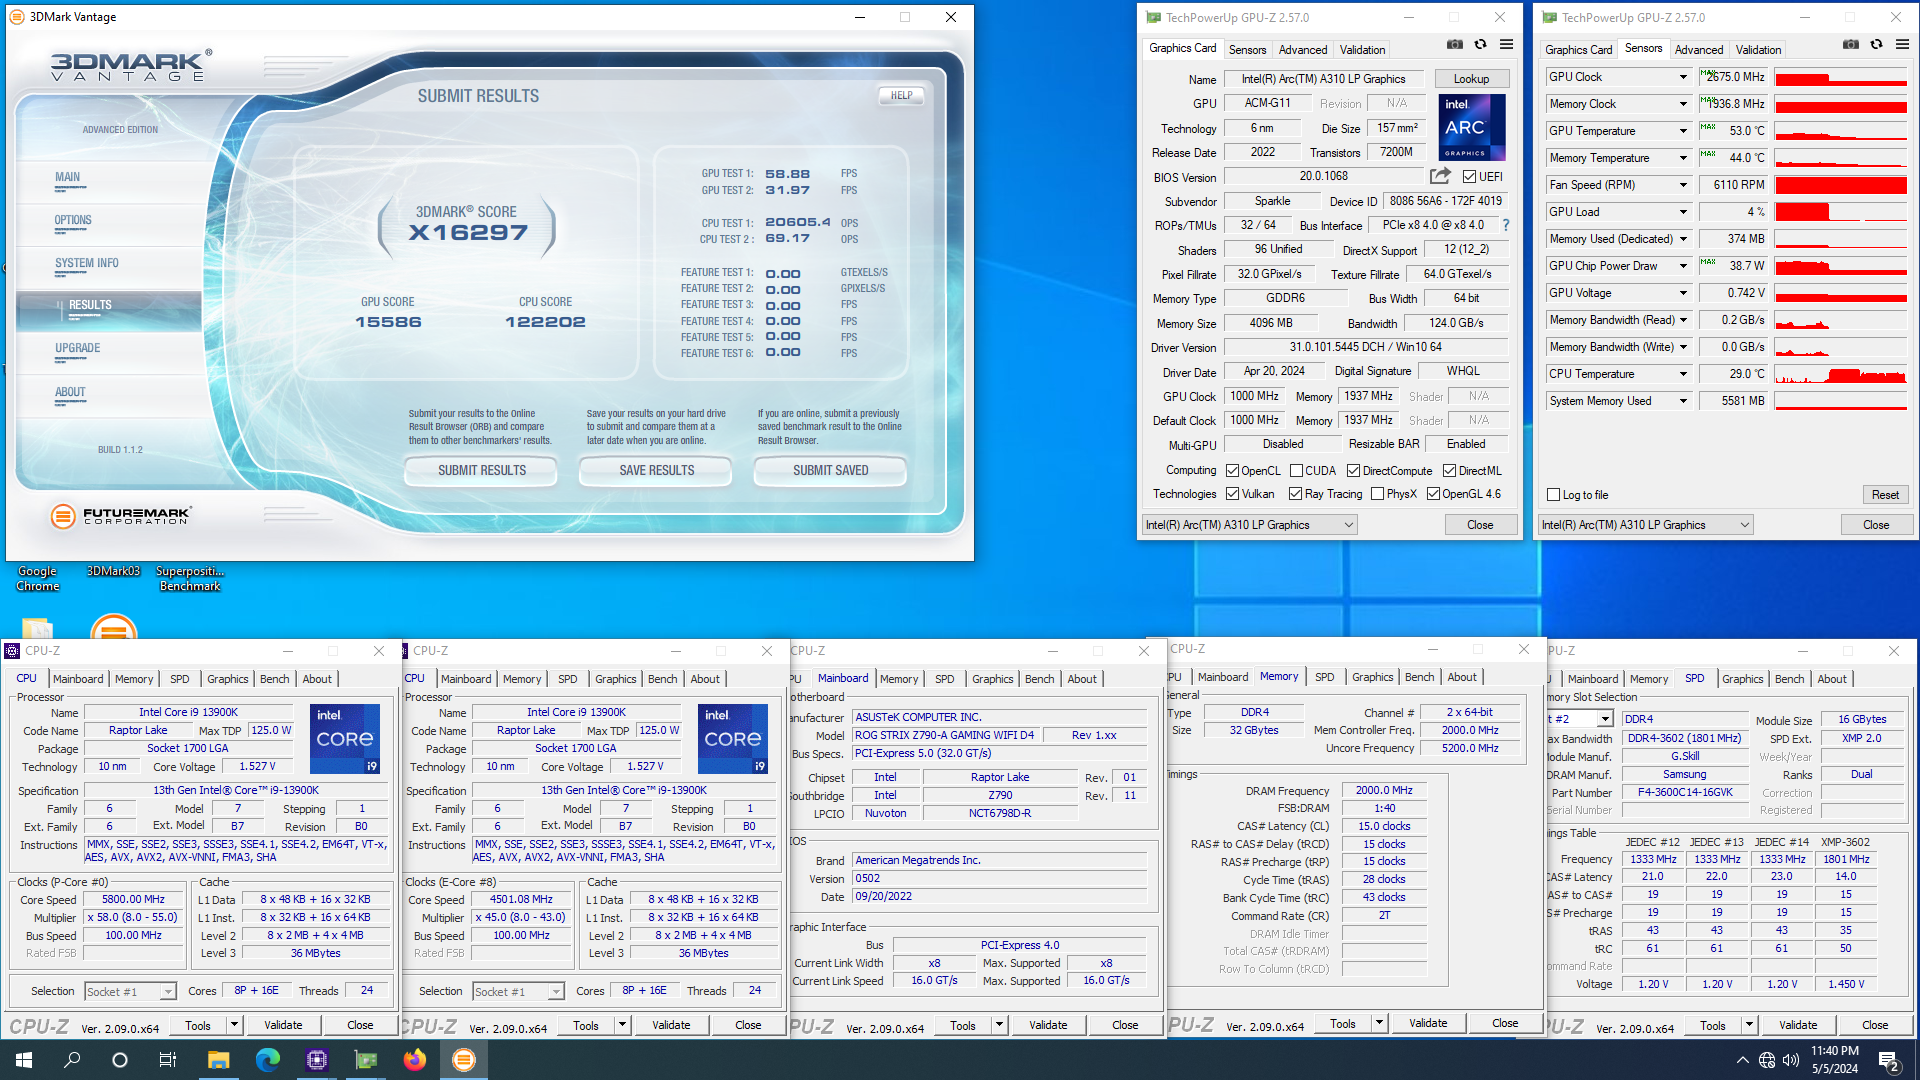The height and width of the screenshot is (1080, 1920).
Task: Open Tools dropdown arrow in CPU-Z Memory window
Action: coord(1379,1023)
